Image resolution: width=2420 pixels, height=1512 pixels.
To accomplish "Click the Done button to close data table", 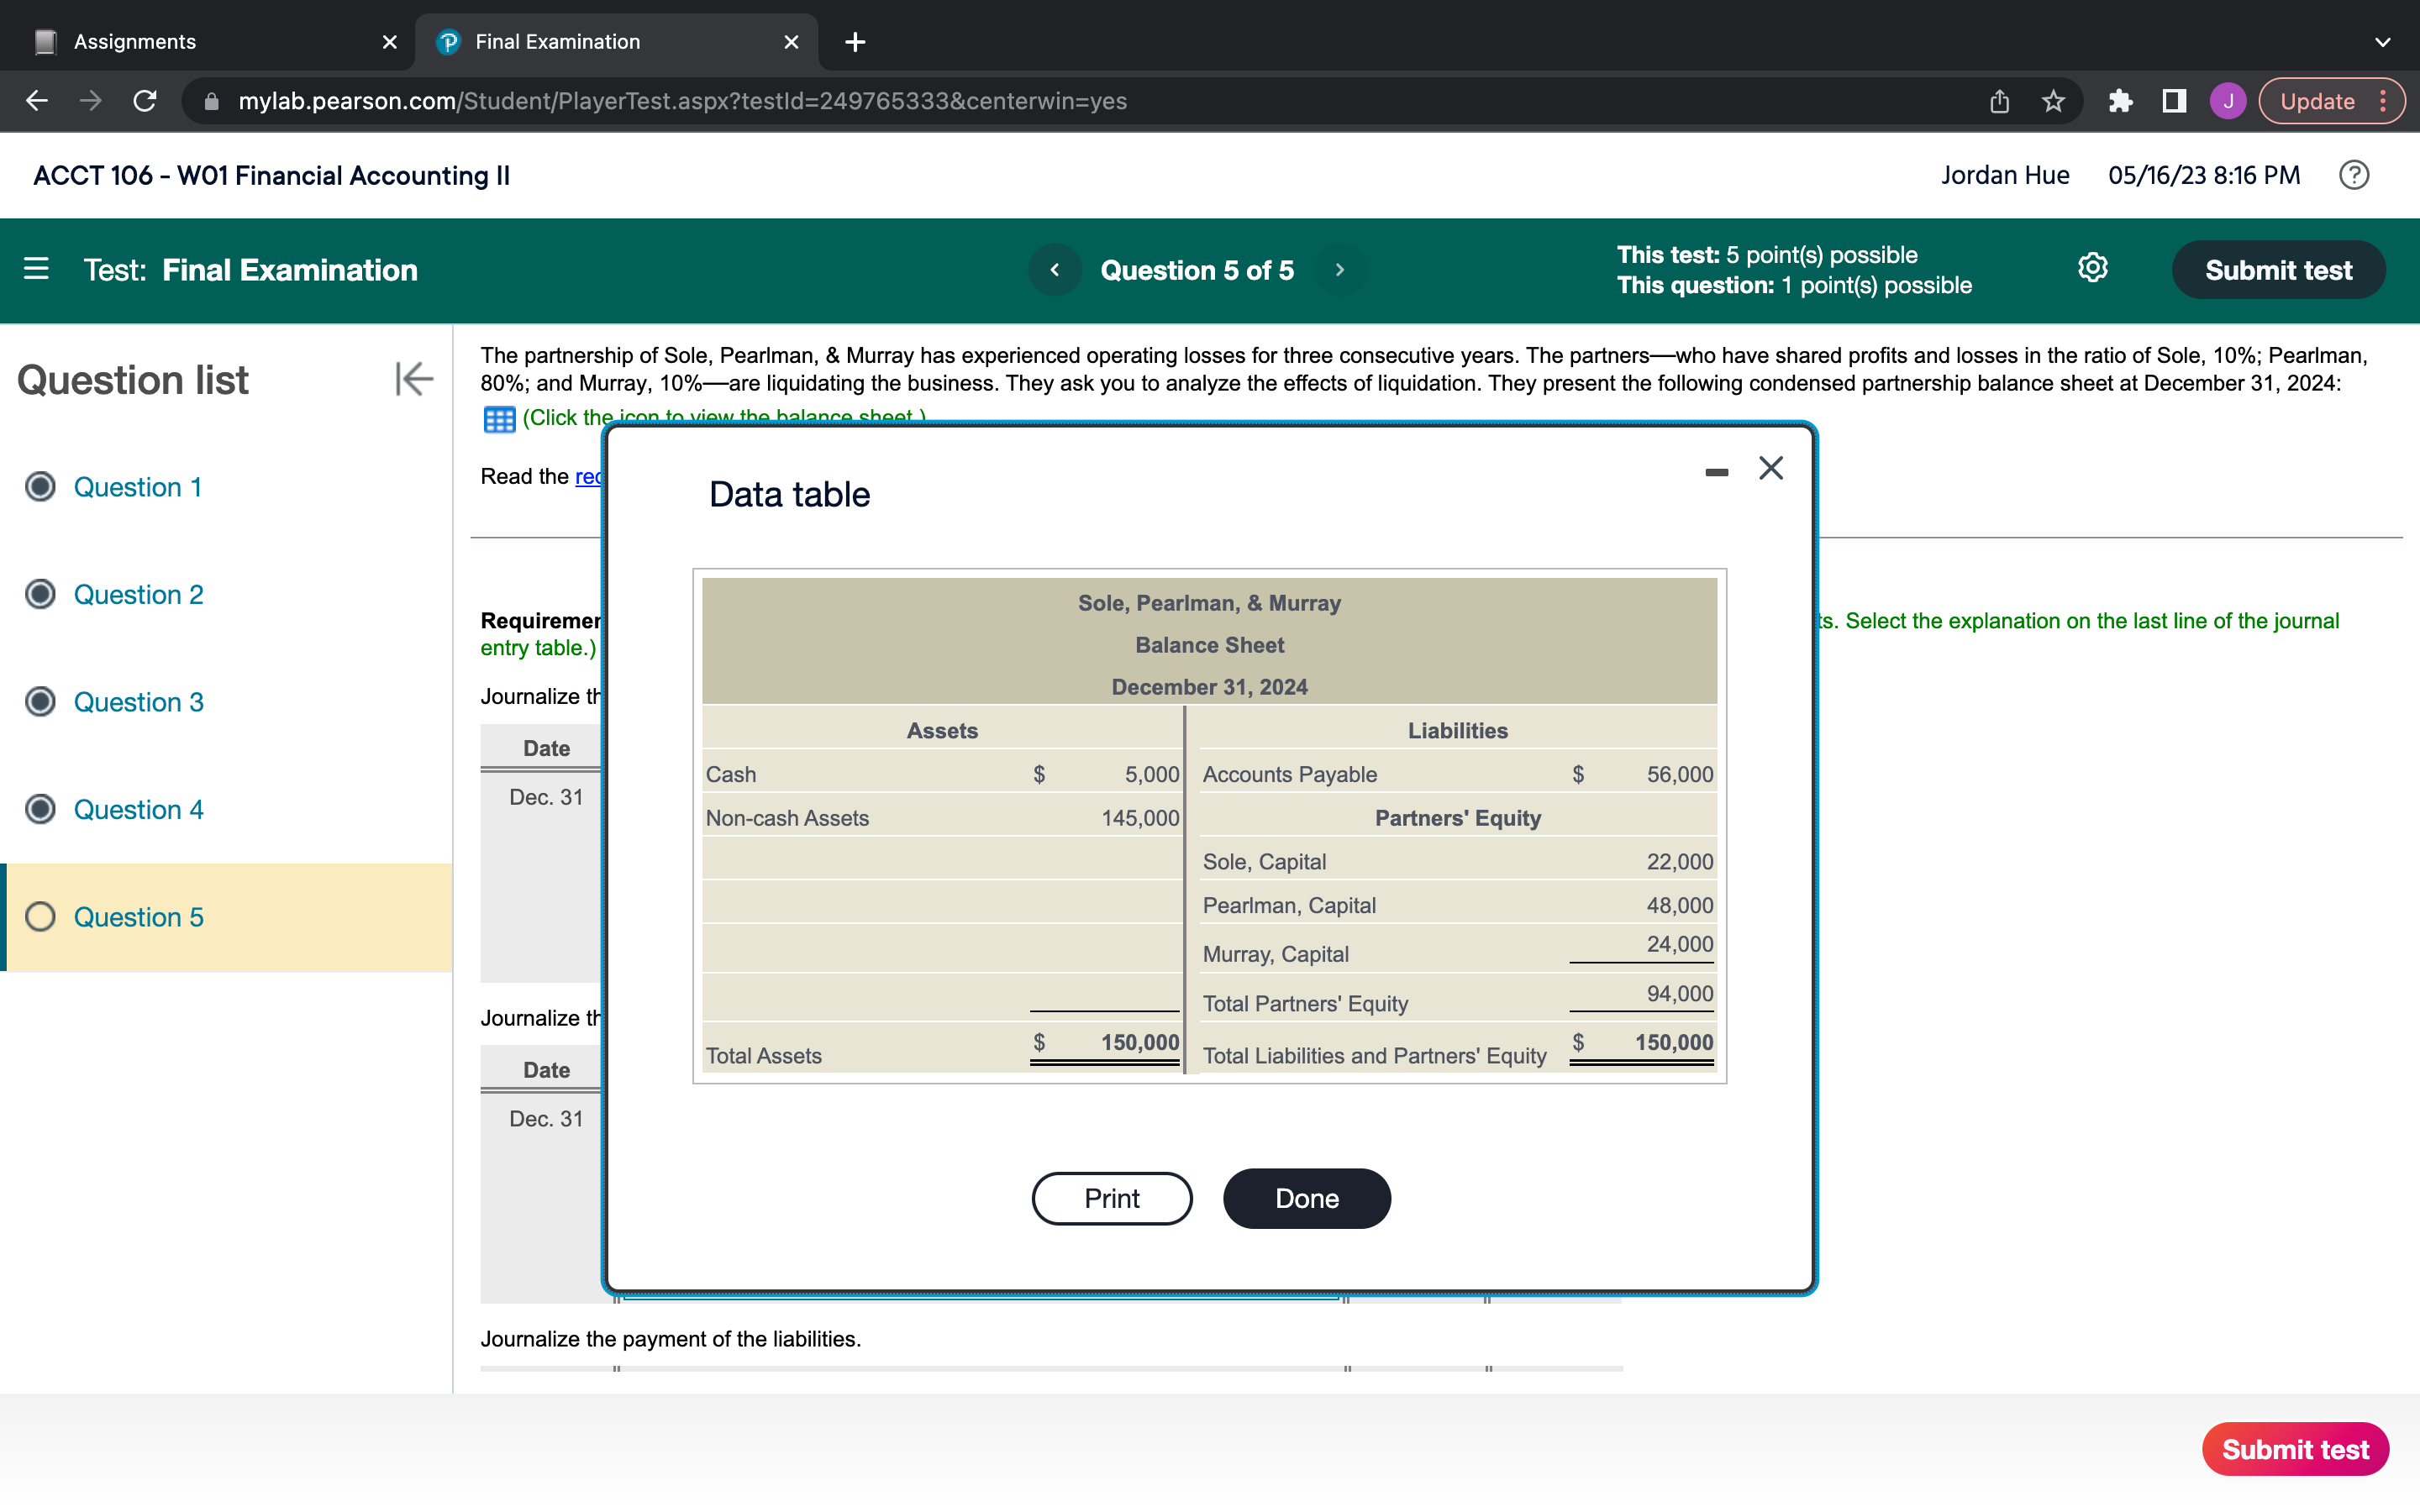I will [x=1307, y=1197].
